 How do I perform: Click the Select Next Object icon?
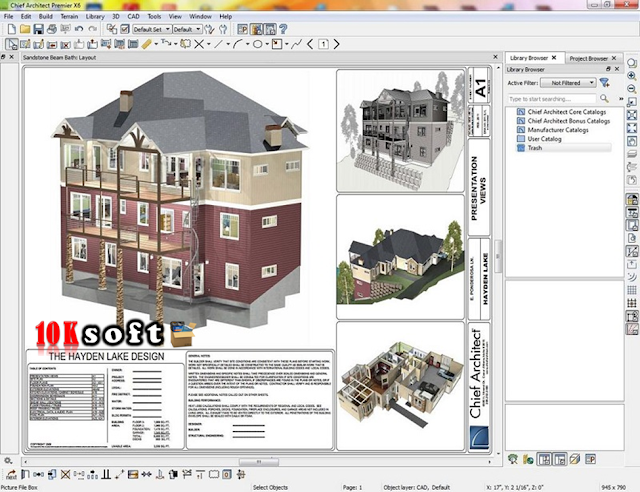[11, 474]
